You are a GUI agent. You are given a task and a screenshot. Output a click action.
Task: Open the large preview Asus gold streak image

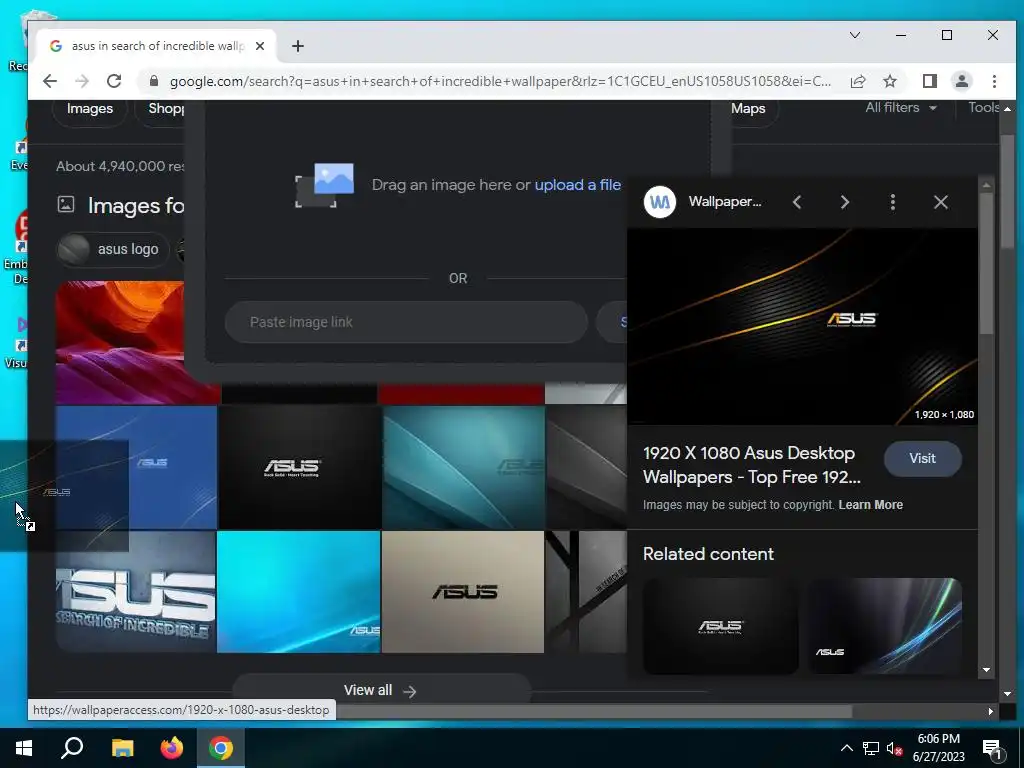802,327
